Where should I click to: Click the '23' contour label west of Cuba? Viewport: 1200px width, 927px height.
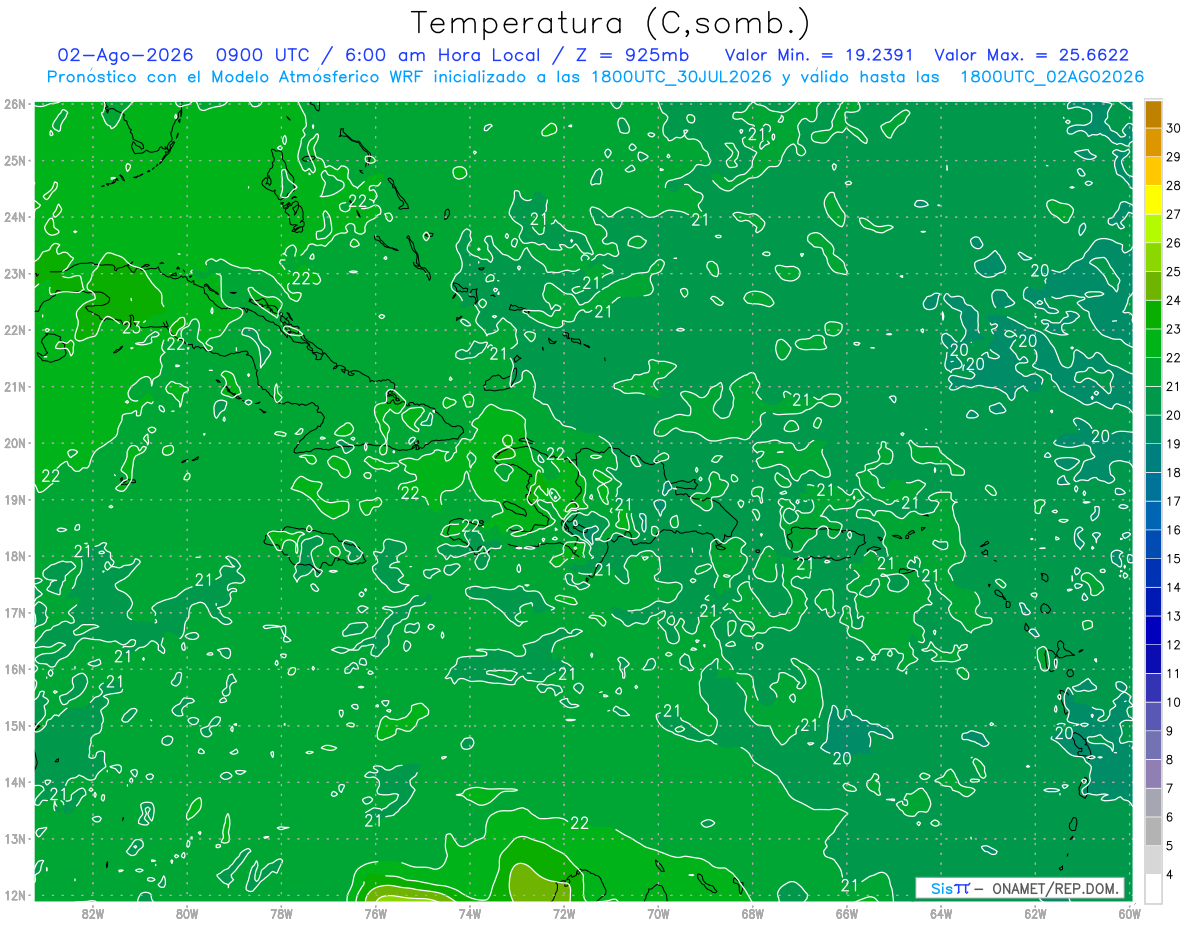pos(131,326)
